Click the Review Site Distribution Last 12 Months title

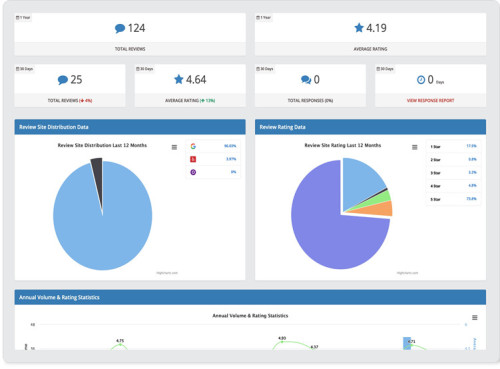point(102,145)
